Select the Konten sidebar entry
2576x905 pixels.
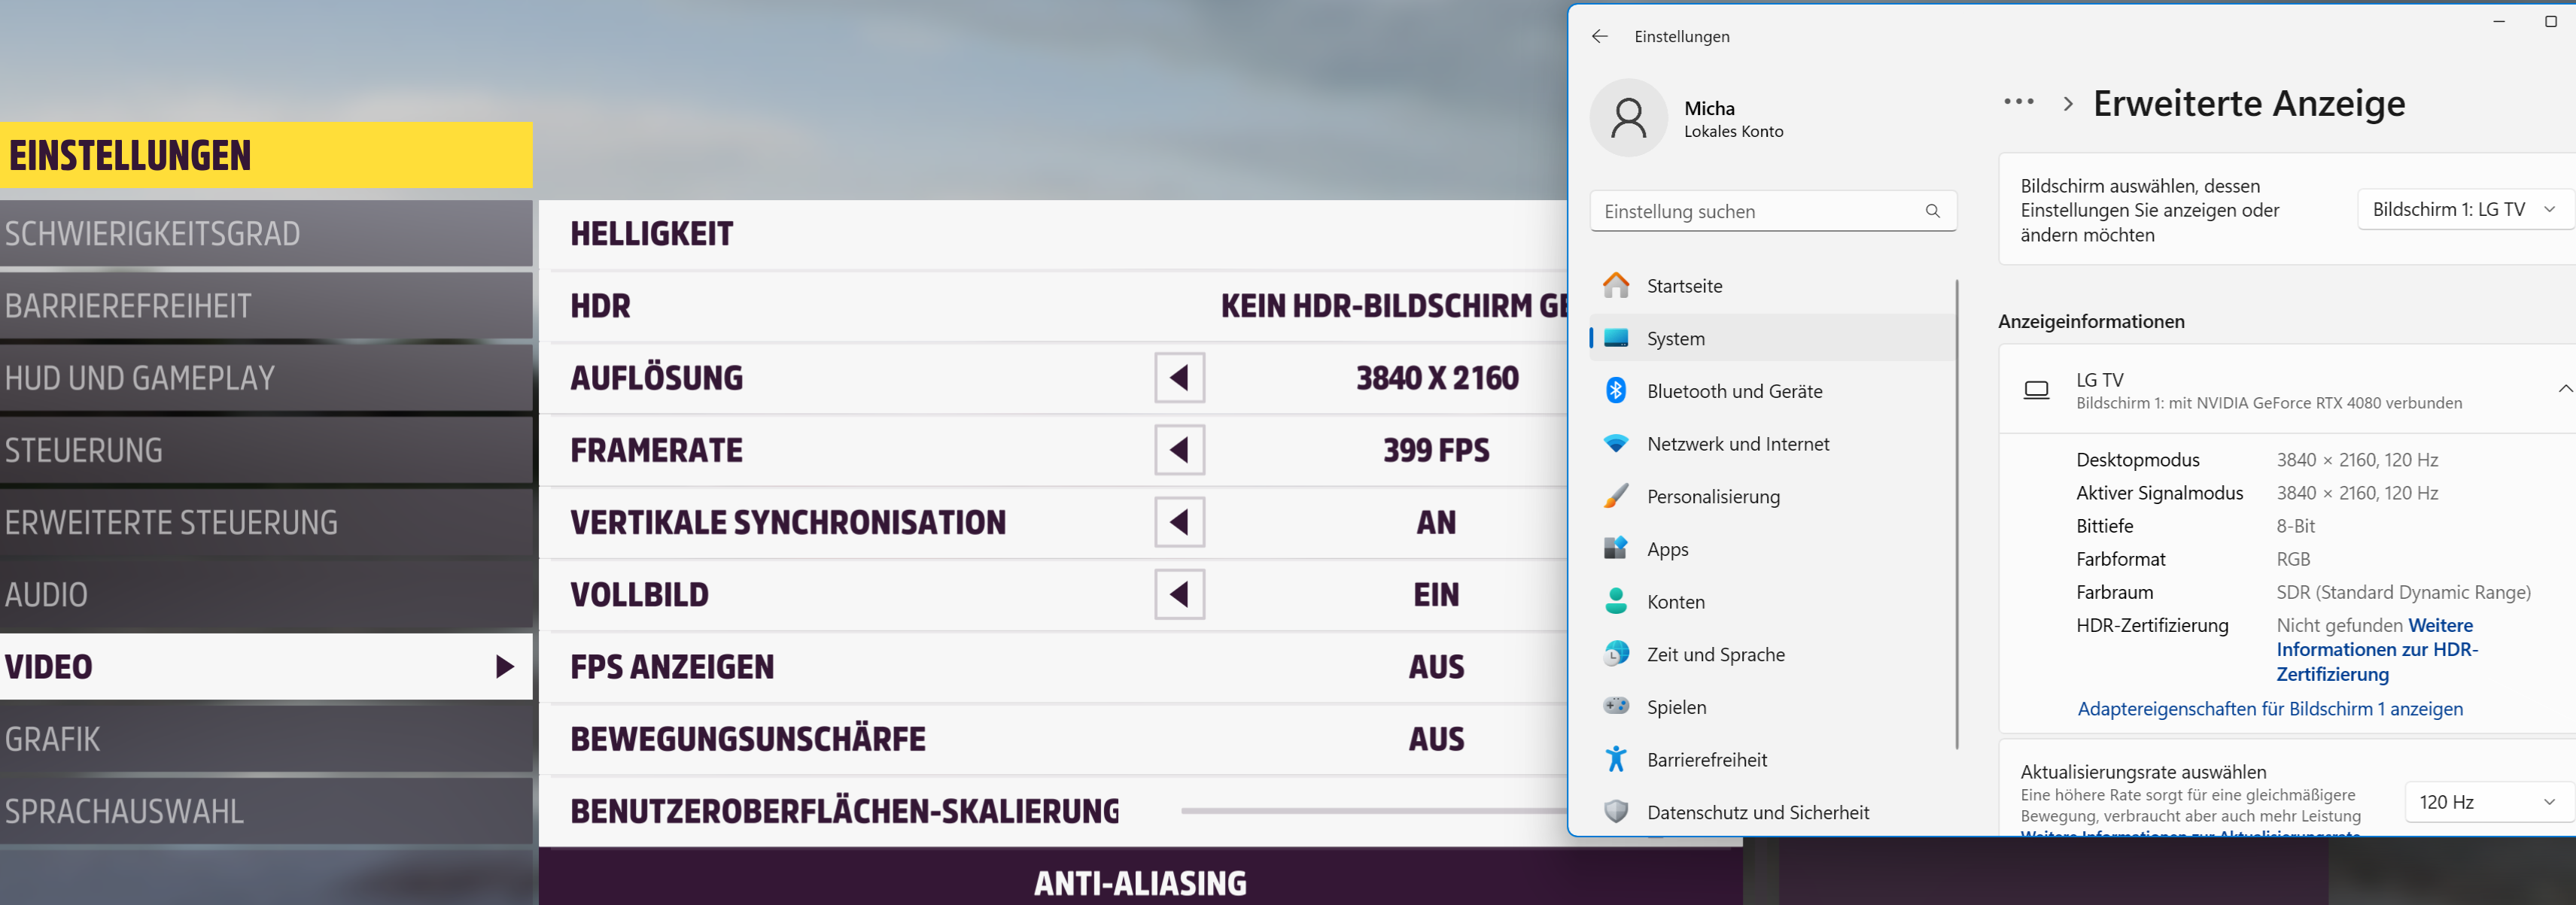pos(1675,602)
